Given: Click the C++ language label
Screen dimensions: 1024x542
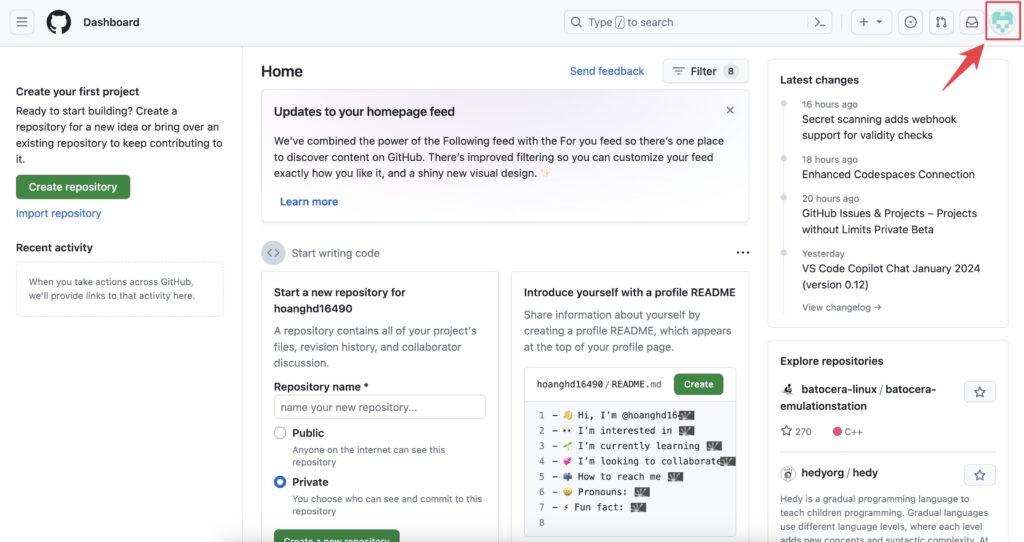Looking at the screenshot, I should click(853, 432).
